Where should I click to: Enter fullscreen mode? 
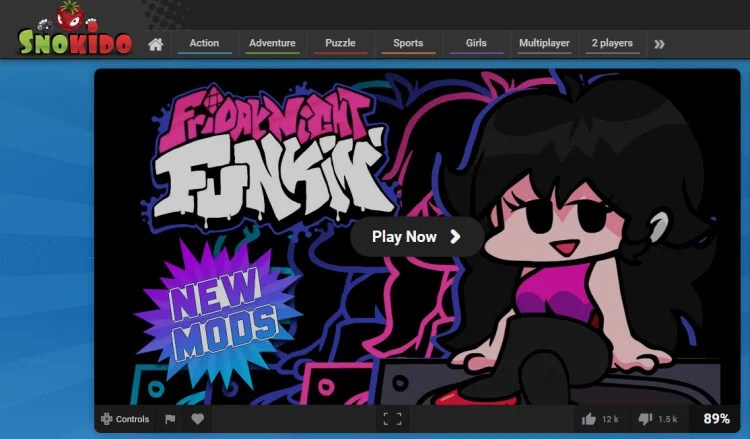[x=393, y=419]
